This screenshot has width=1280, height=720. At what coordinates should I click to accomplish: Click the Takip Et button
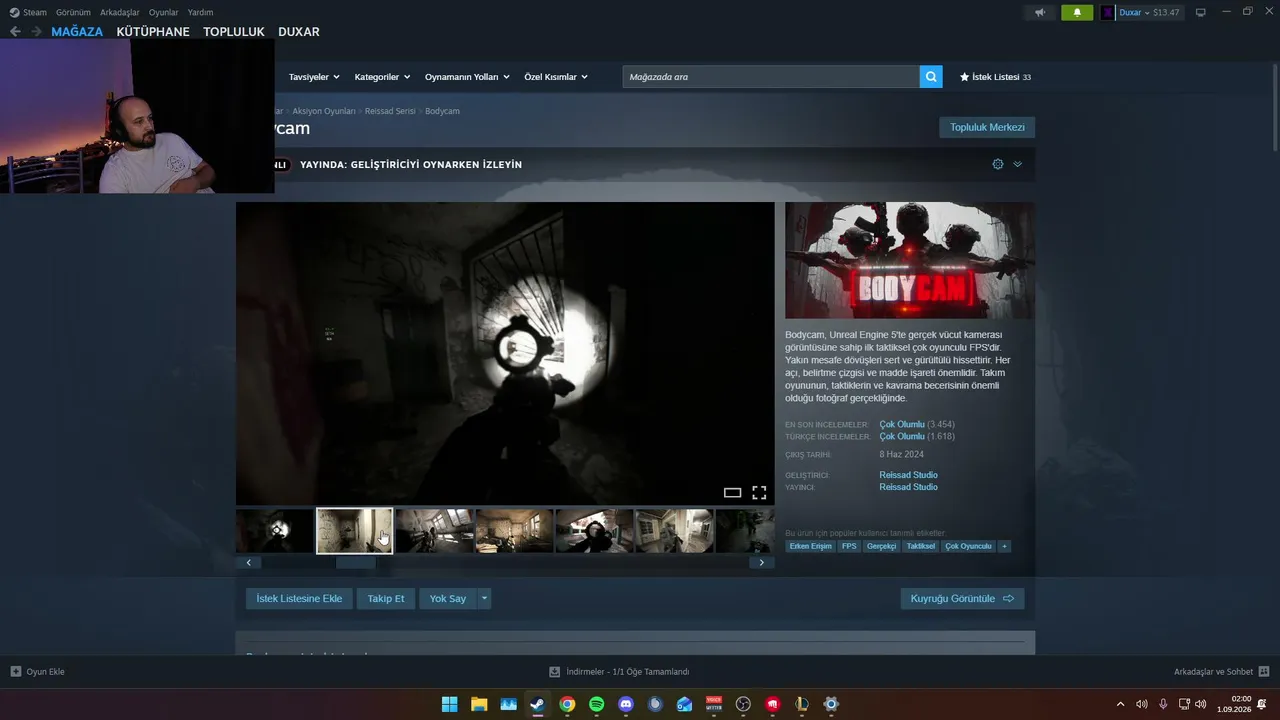[x=386, y=598]
